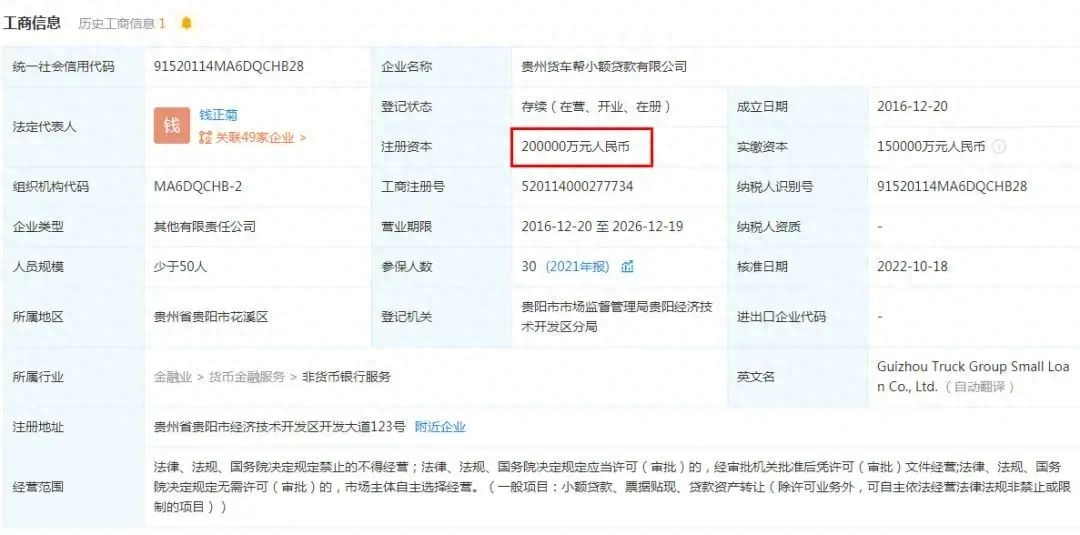The width and height of the screenshot is (1080, 535).
Task: Click business term 2016-12-20 至 2026-12-19
Action: pos(602,227)
